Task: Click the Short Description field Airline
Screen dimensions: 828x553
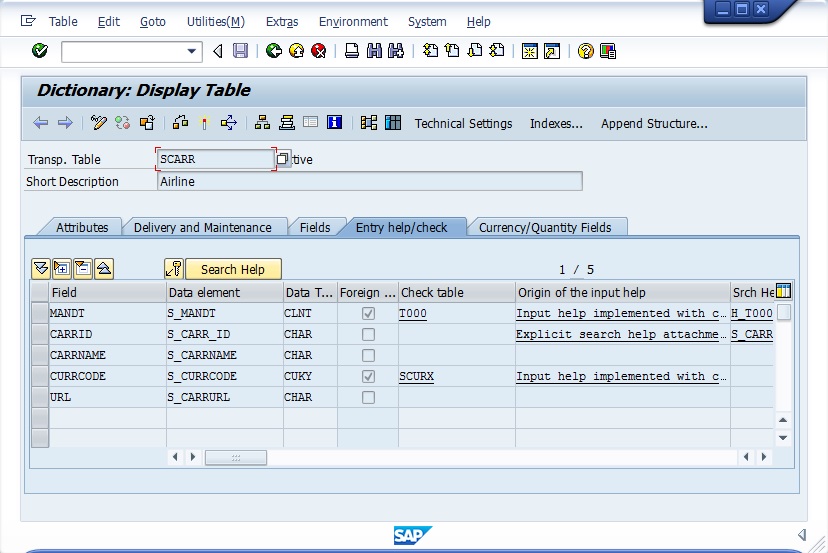Action: [369, 181]
